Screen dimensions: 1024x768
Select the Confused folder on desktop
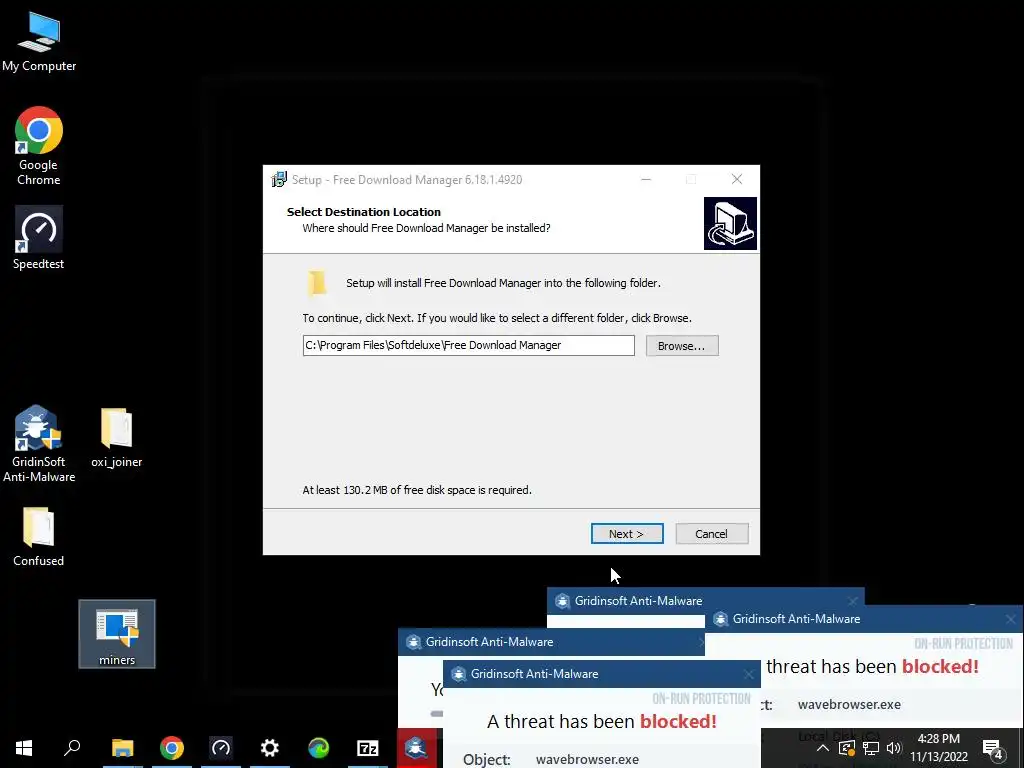tap(39, 537)
